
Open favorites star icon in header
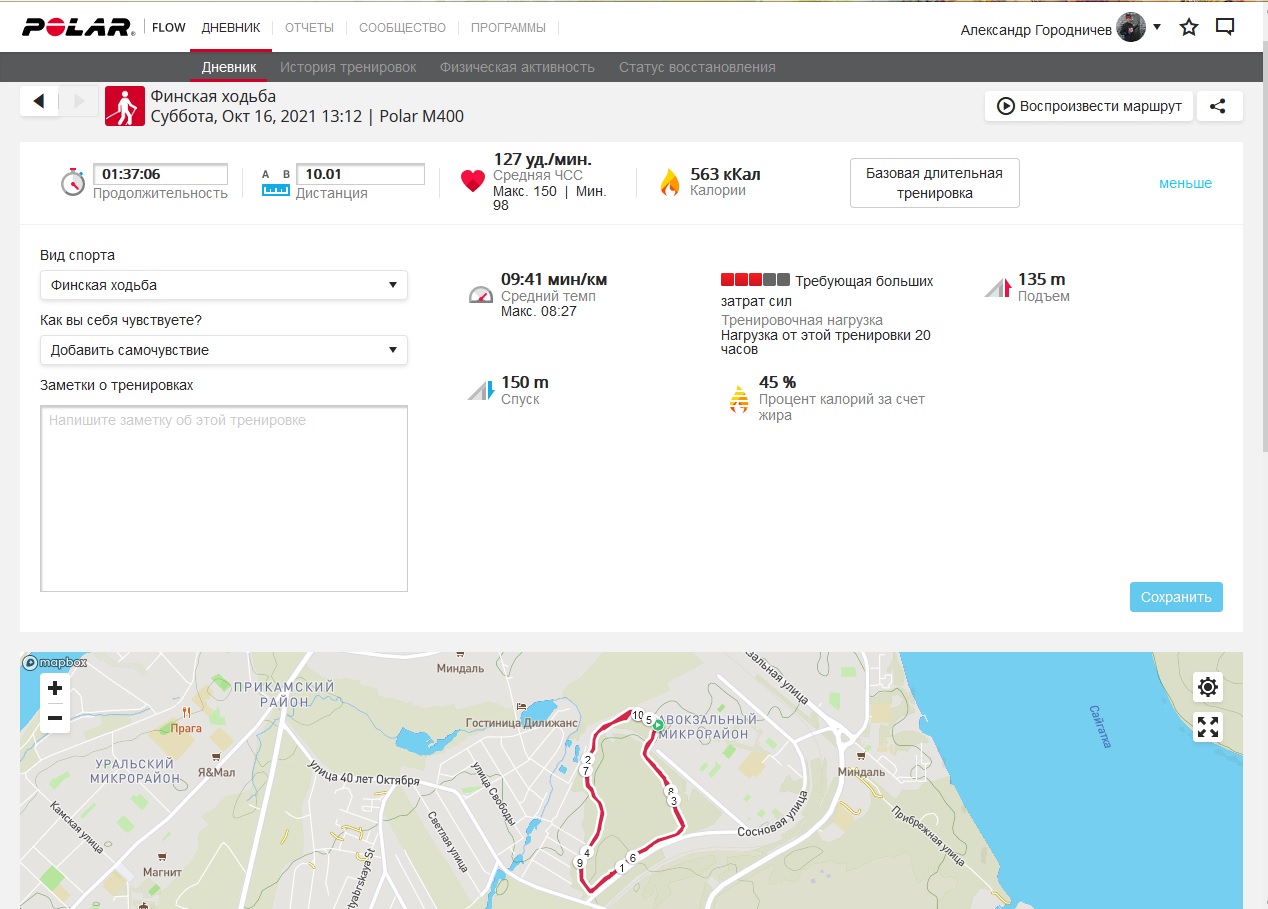[x=1189, y=28]
